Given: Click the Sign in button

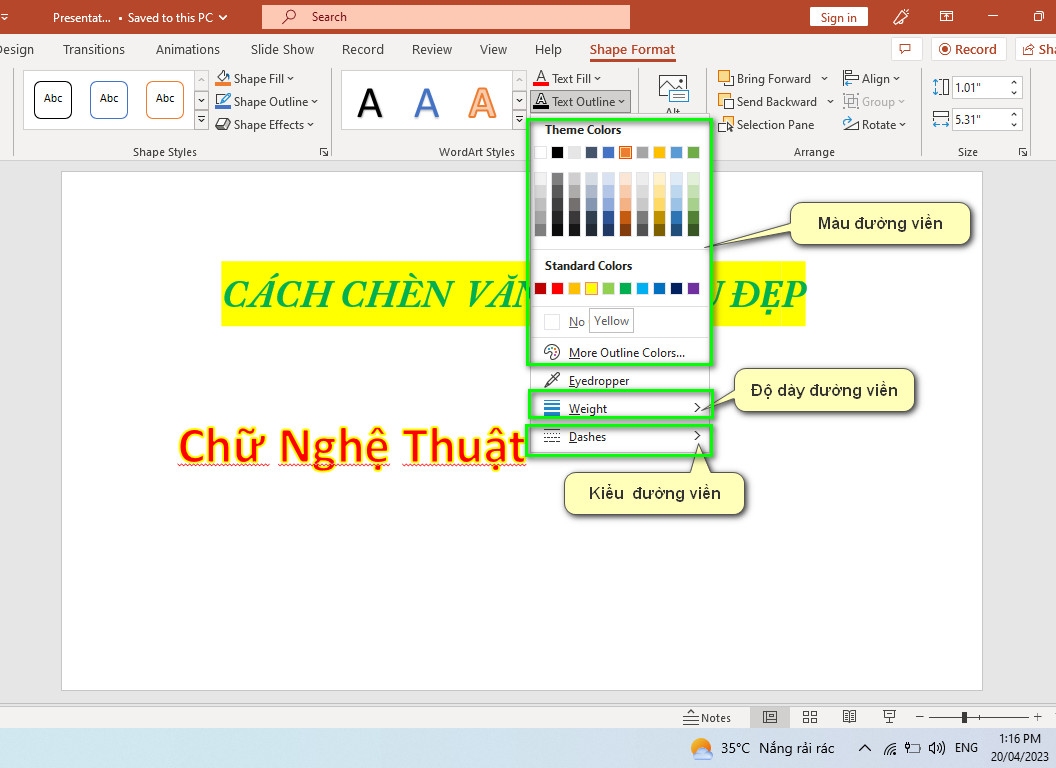Looking at the screenshot, I should 838,18.
